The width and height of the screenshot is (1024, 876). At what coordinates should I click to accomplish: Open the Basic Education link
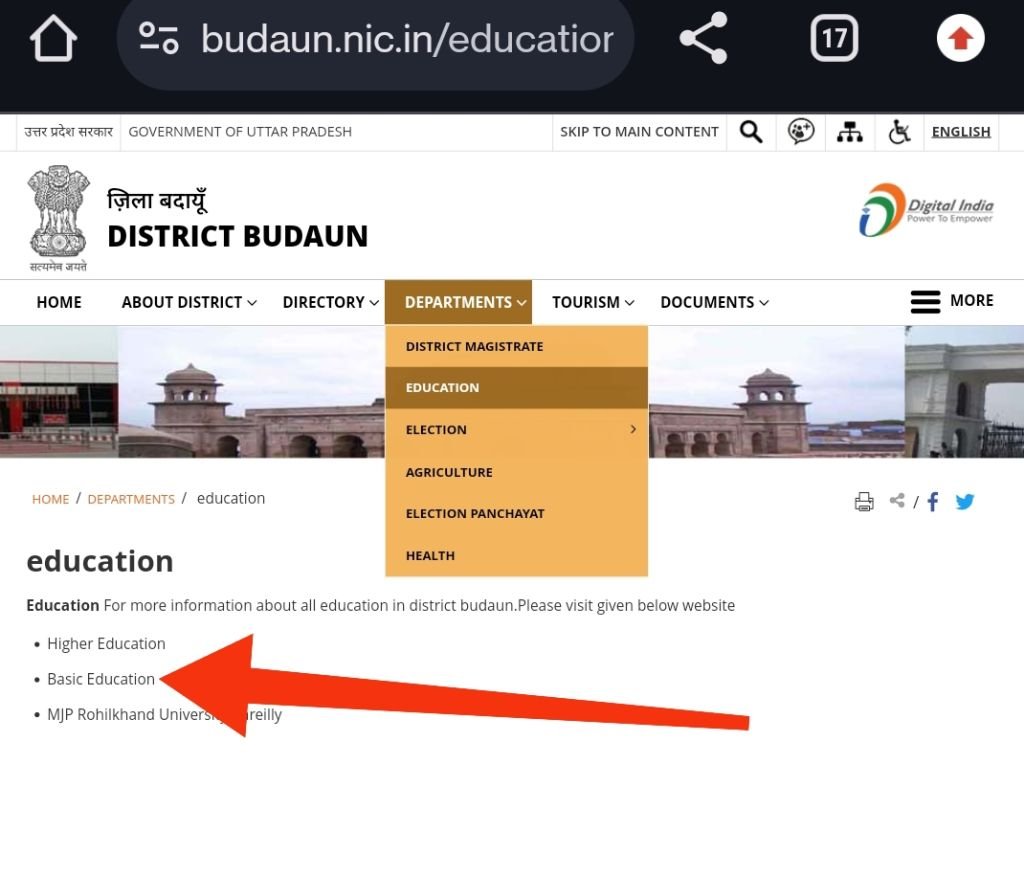click(101, 679)
